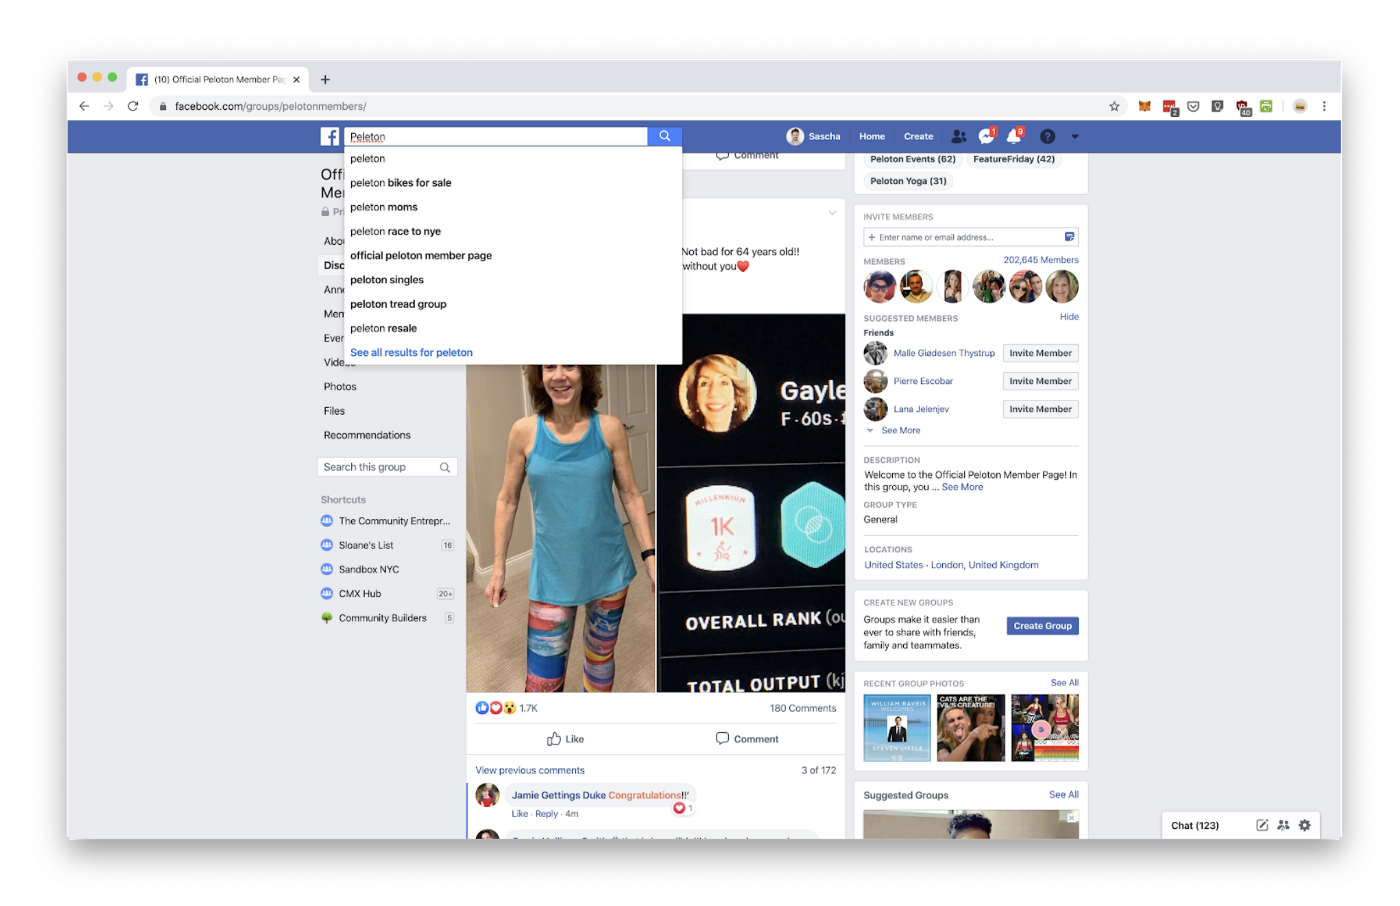The image size is (1400, 906).
Task: Open the 202,645 Members link
Action: (1041, 260)
